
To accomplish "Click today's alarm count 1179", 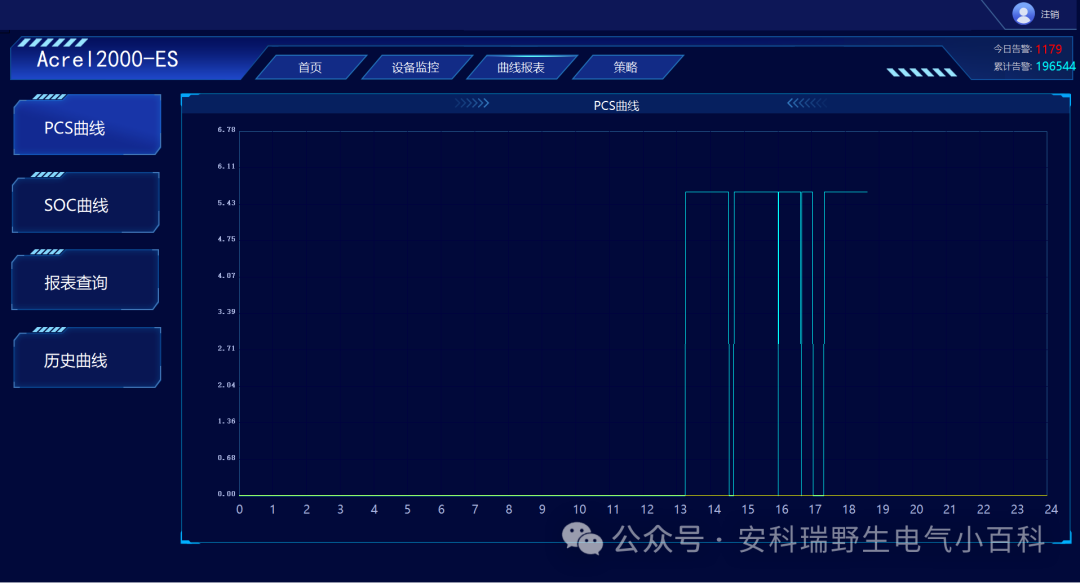I will coord(1048,49).
